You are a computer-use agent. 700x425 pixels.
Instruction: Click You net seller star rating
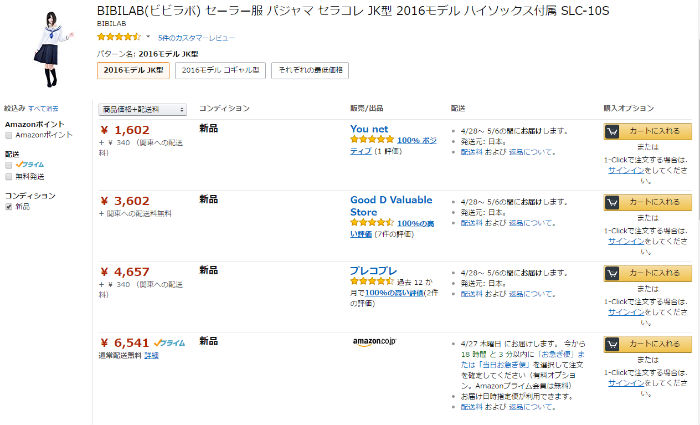(x=372, y=141)
